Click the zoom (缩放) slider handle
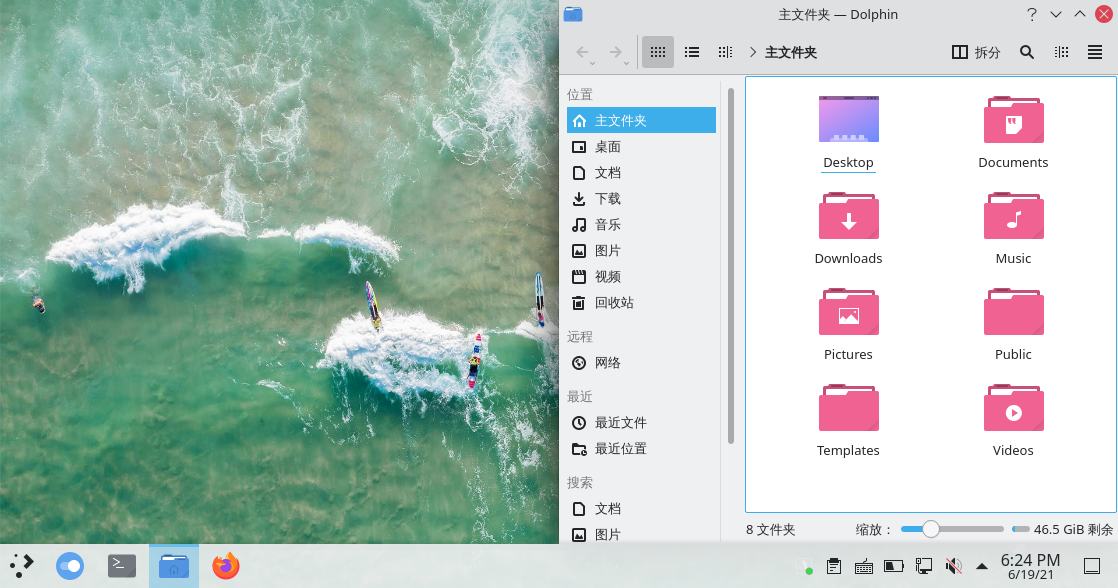 point(930,529)
